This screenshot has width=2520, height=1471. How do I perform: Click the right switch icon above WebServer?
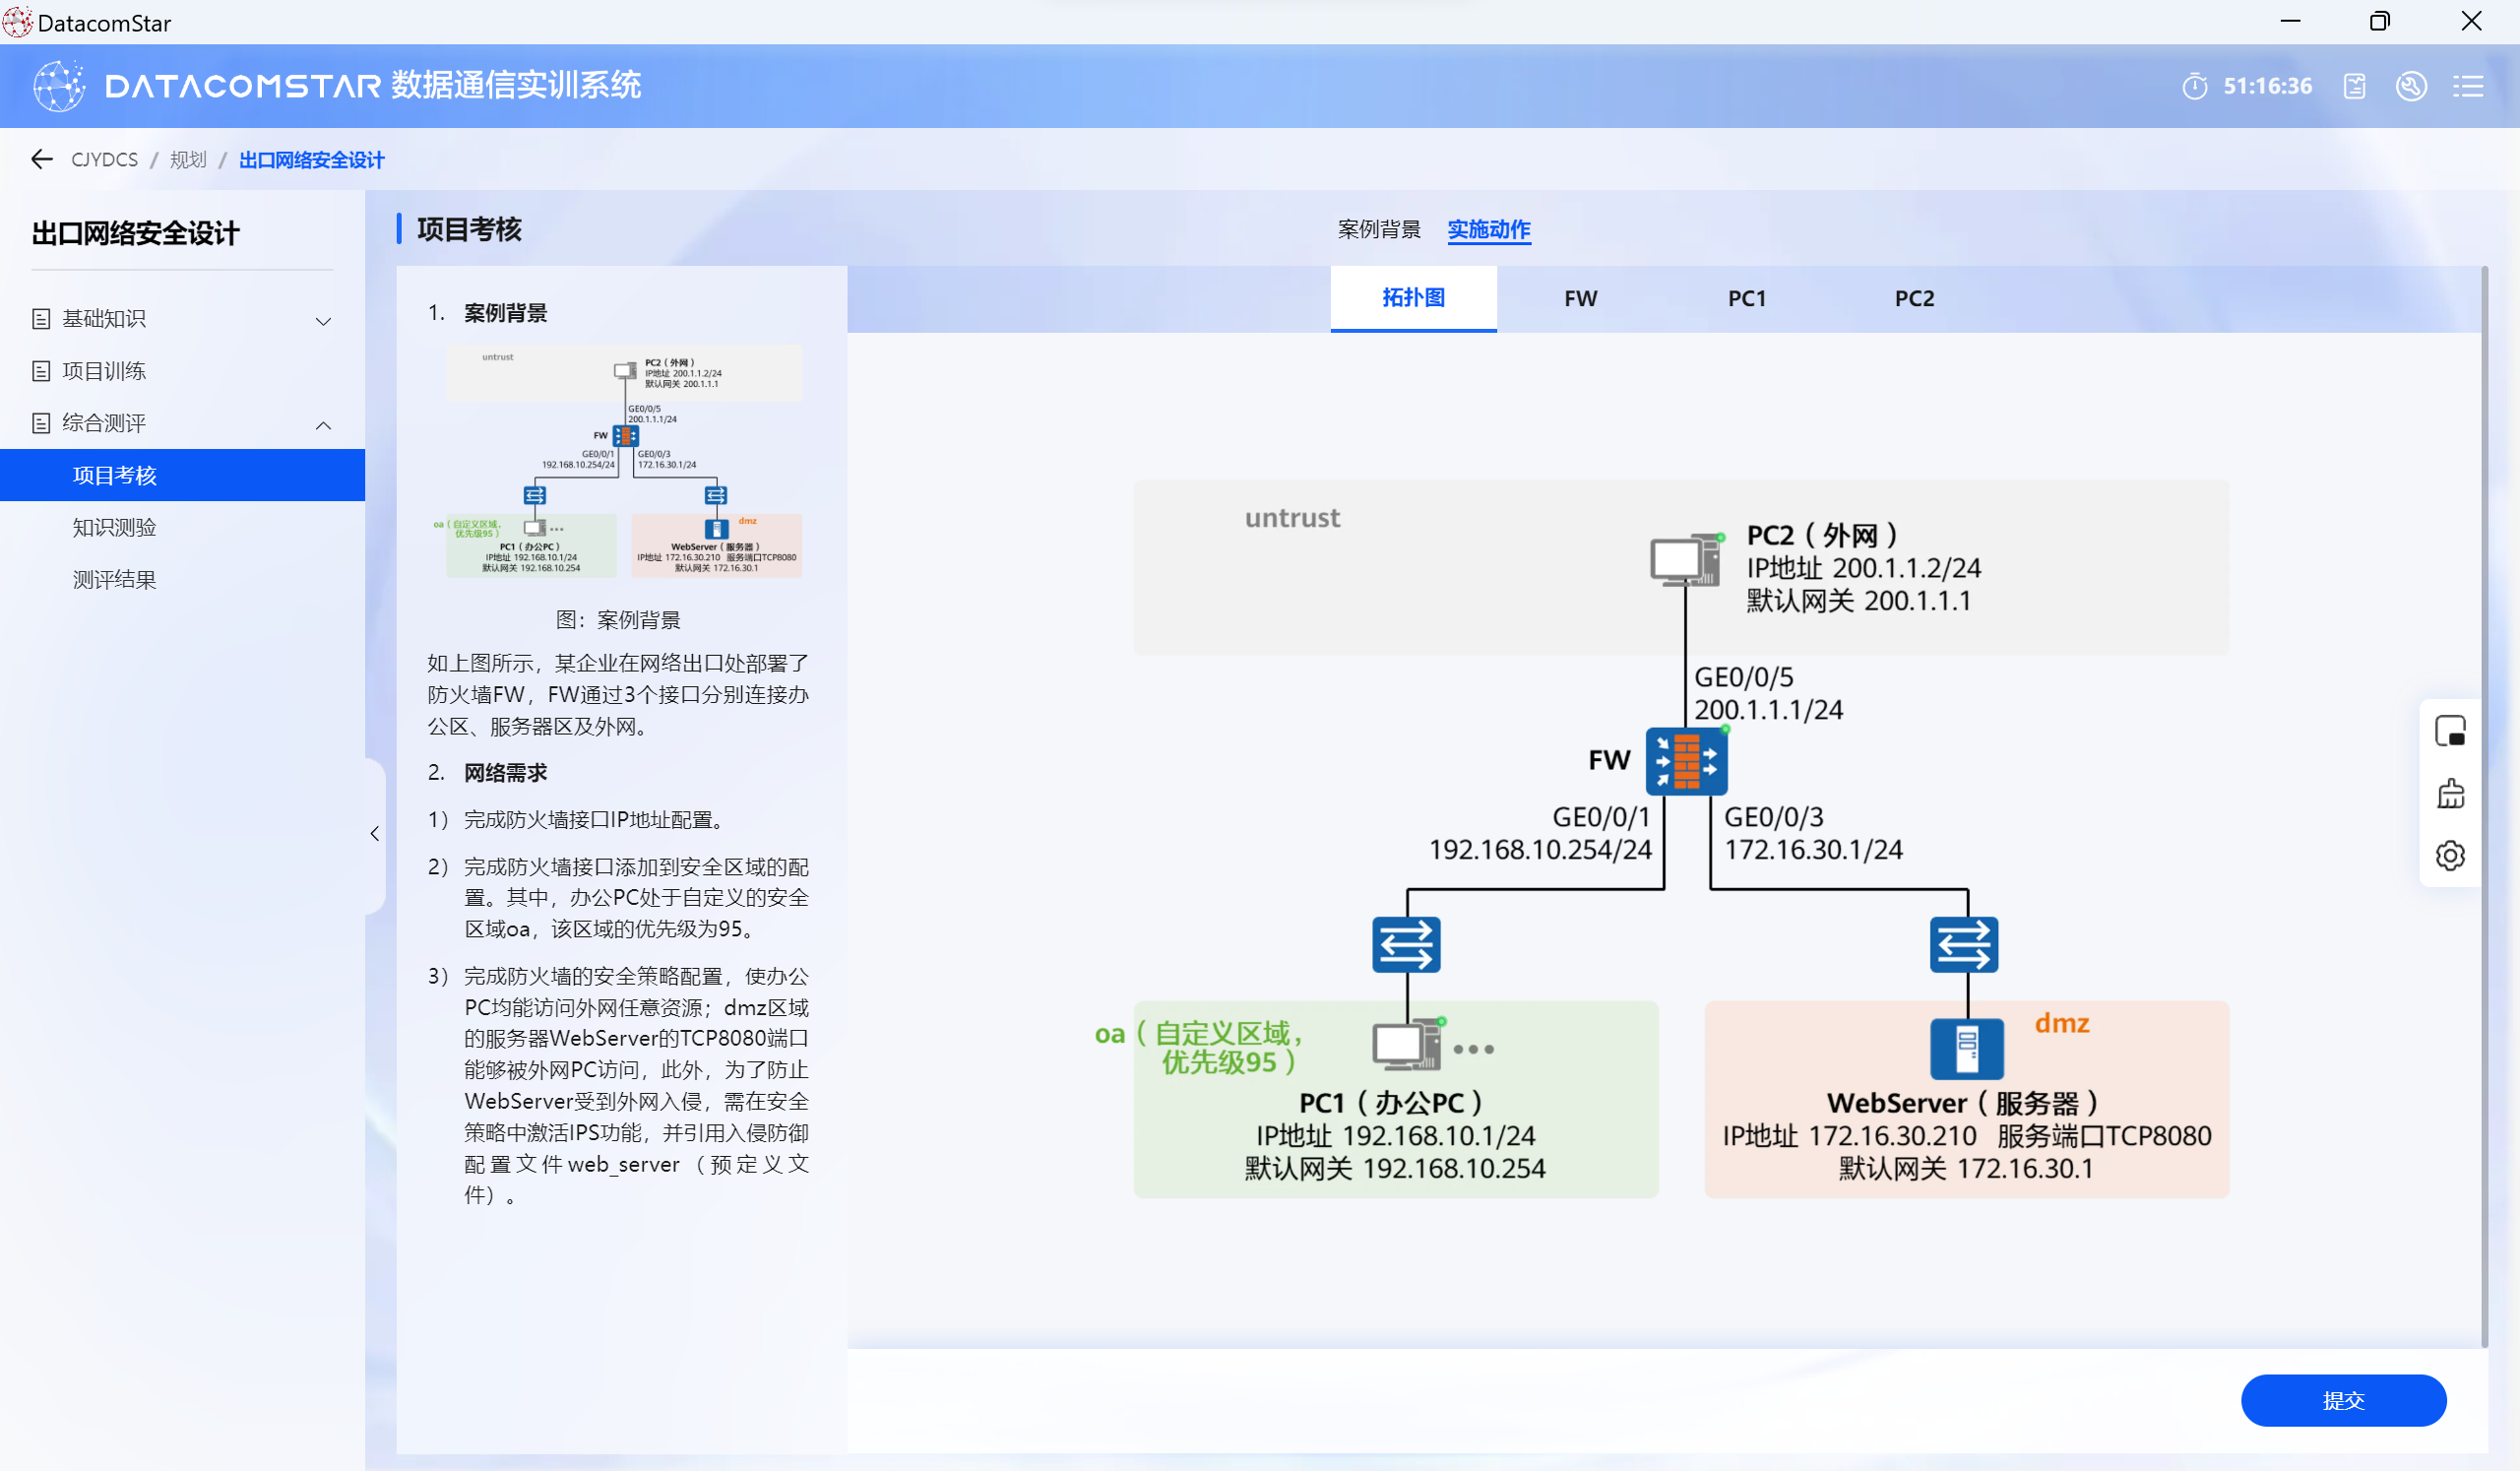click(1962, 944)
